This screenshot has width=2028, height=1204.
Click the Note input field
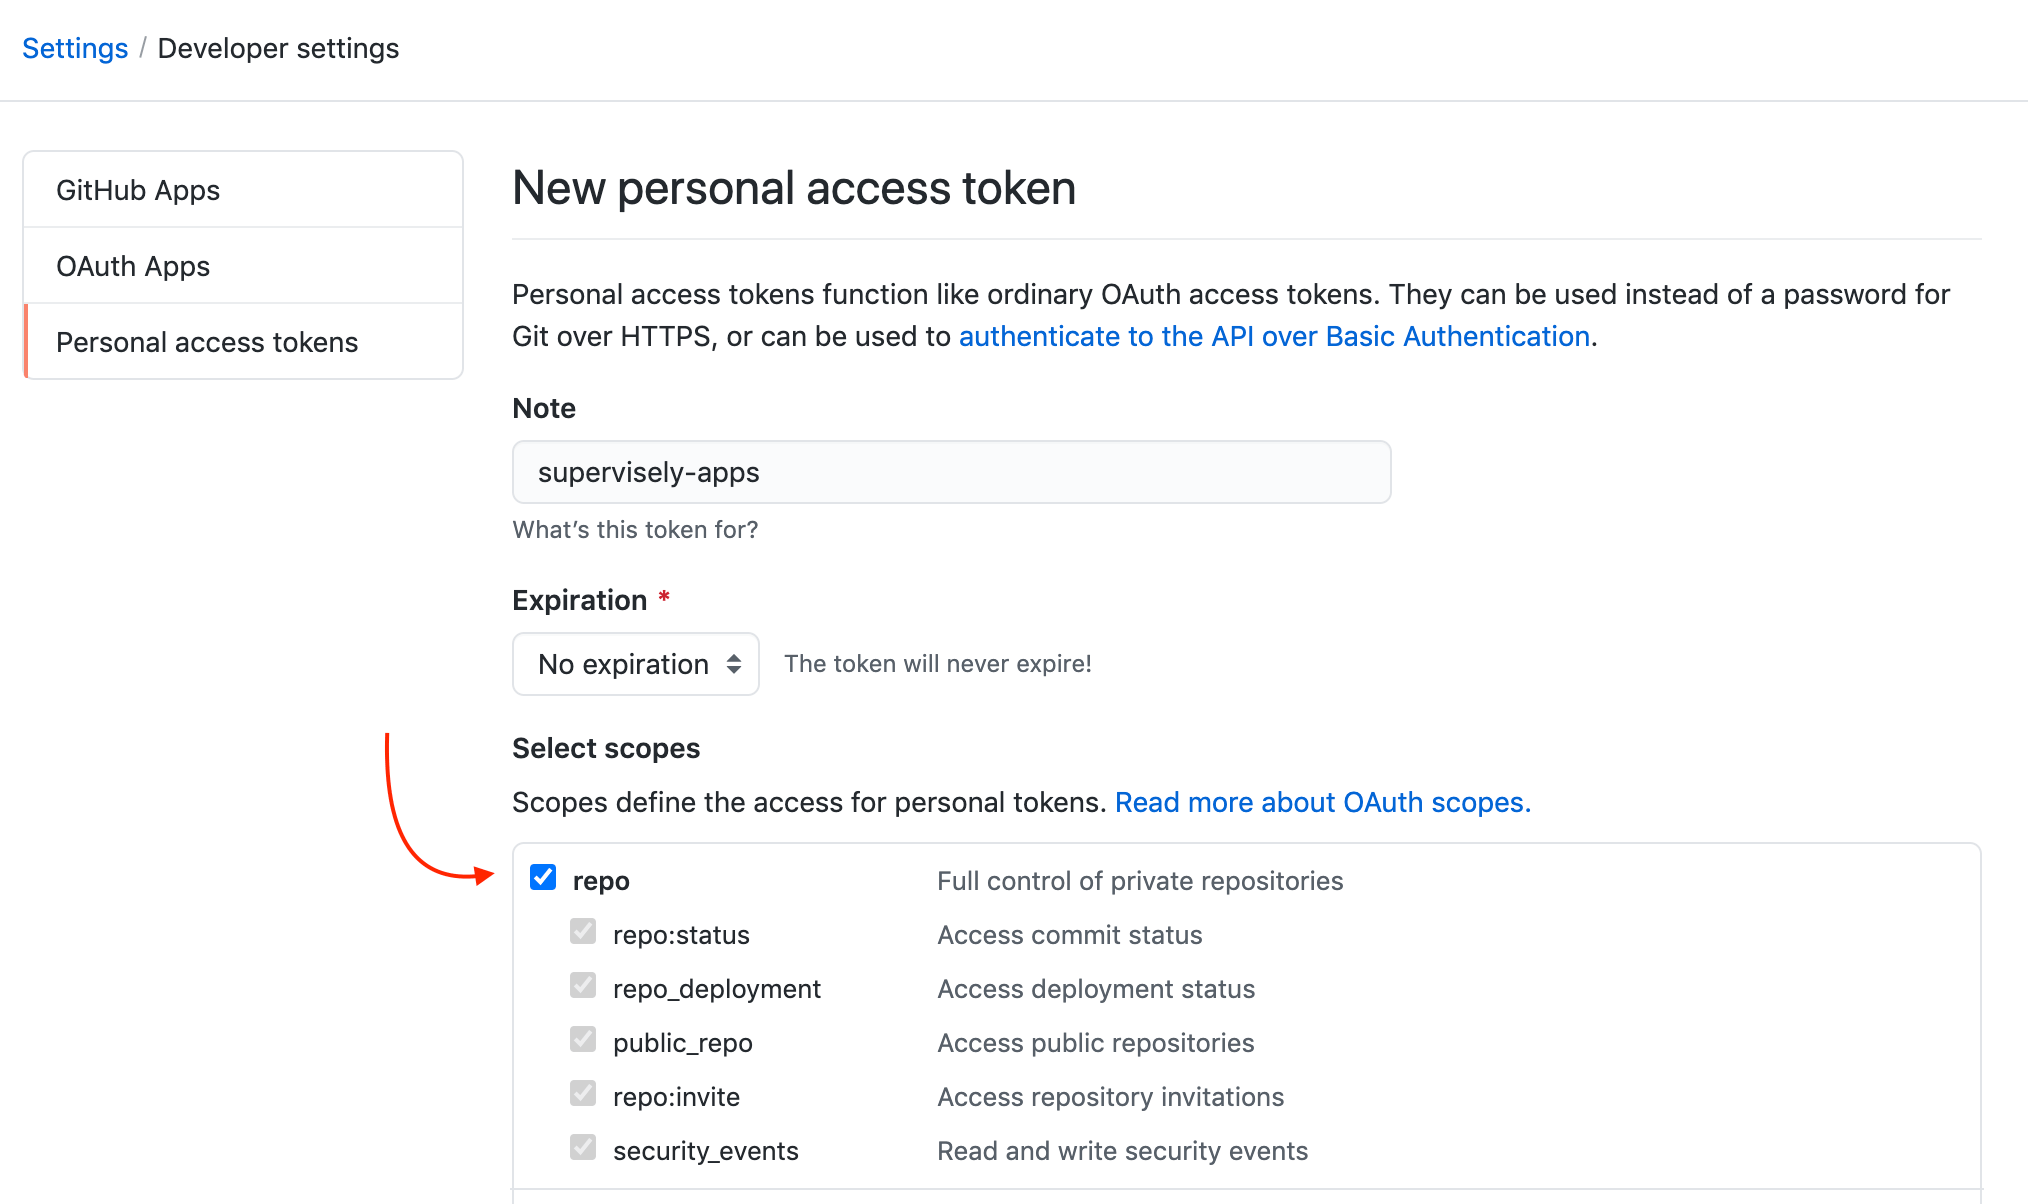(951, 472)
